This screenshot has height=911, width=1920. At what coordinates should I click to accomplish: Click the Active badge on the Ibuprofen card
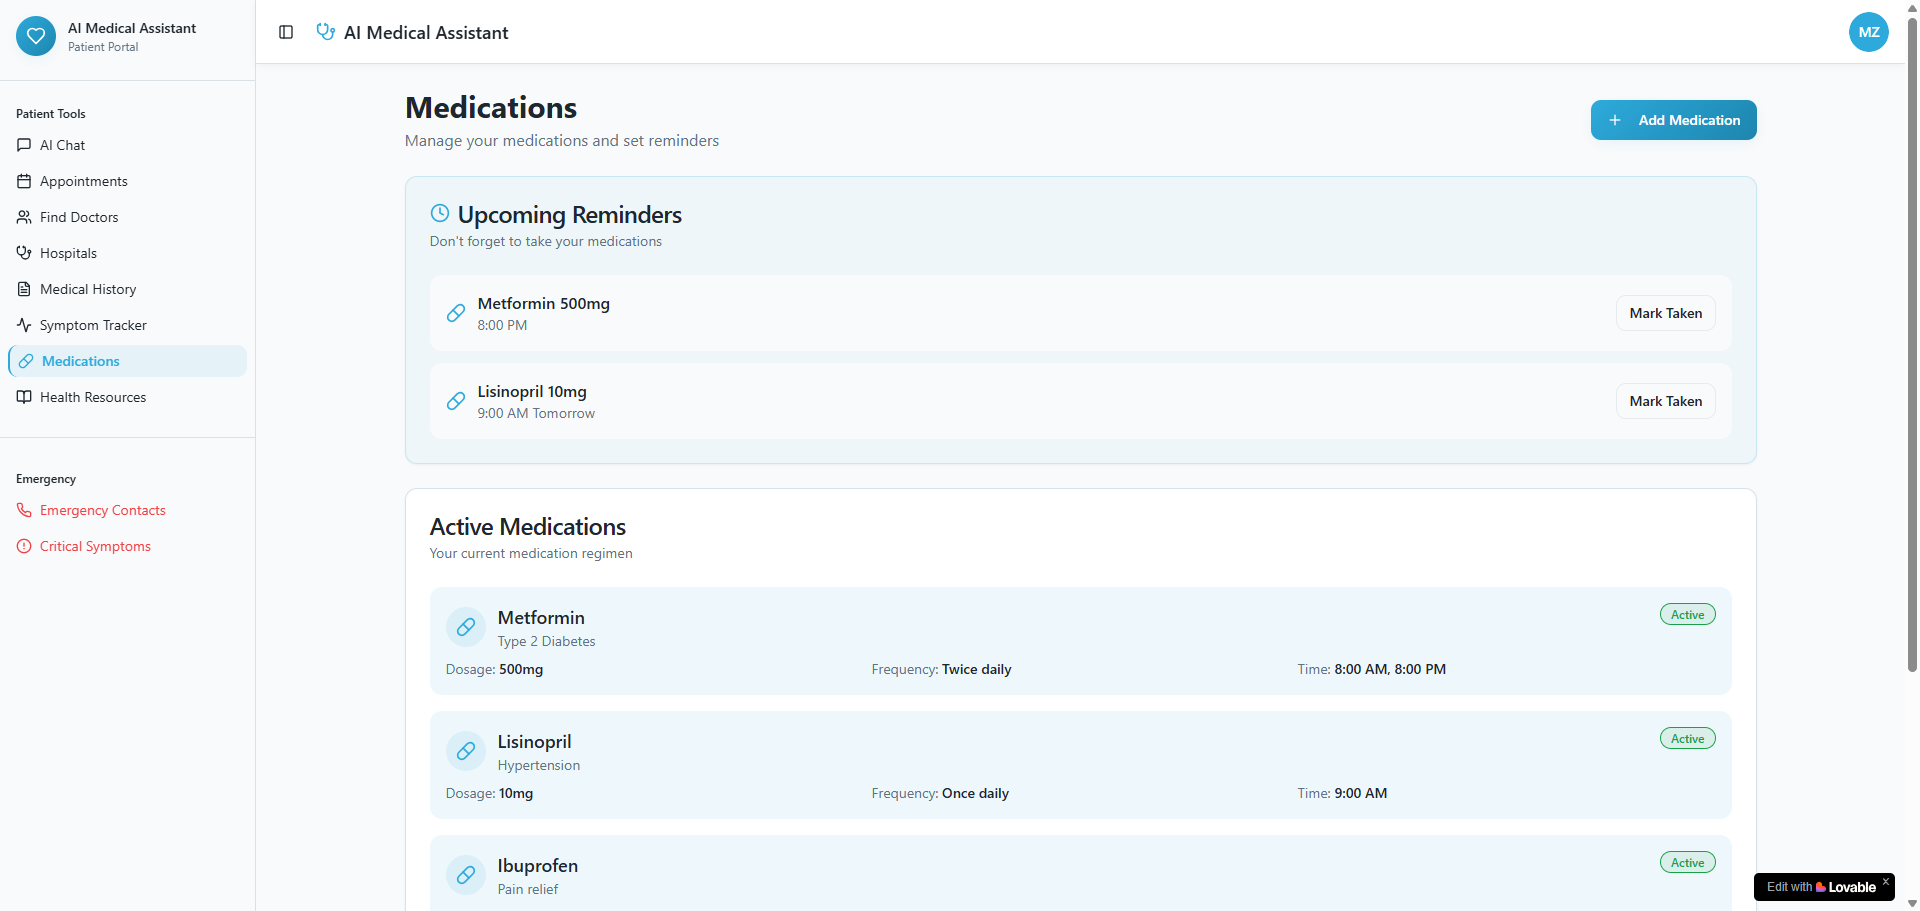tap(1687, 863)
